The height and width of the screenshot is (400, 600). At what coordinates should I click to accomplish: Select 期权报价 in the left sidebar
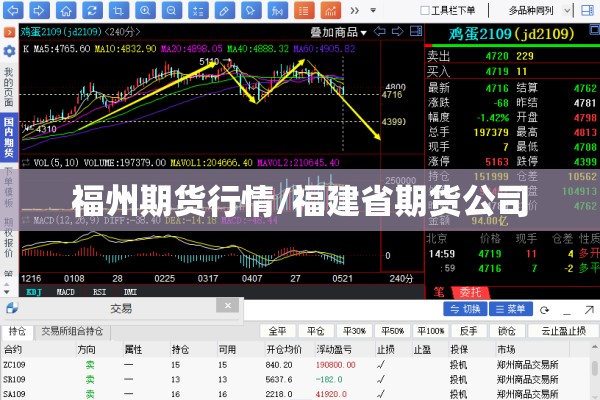(9, 237)
